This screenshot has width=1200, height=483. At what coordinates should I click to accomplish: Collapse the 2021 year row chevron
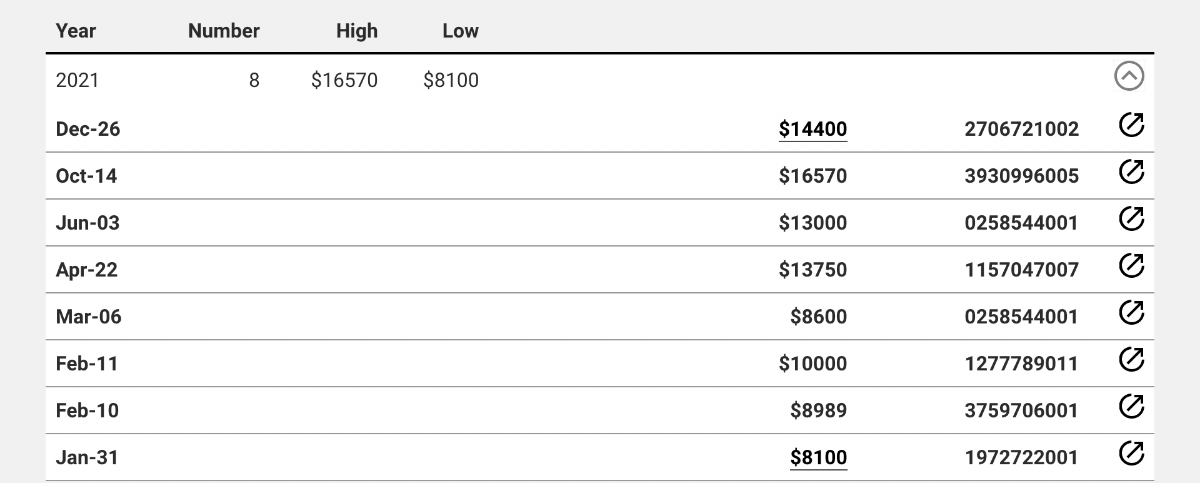click(1129, 77)
